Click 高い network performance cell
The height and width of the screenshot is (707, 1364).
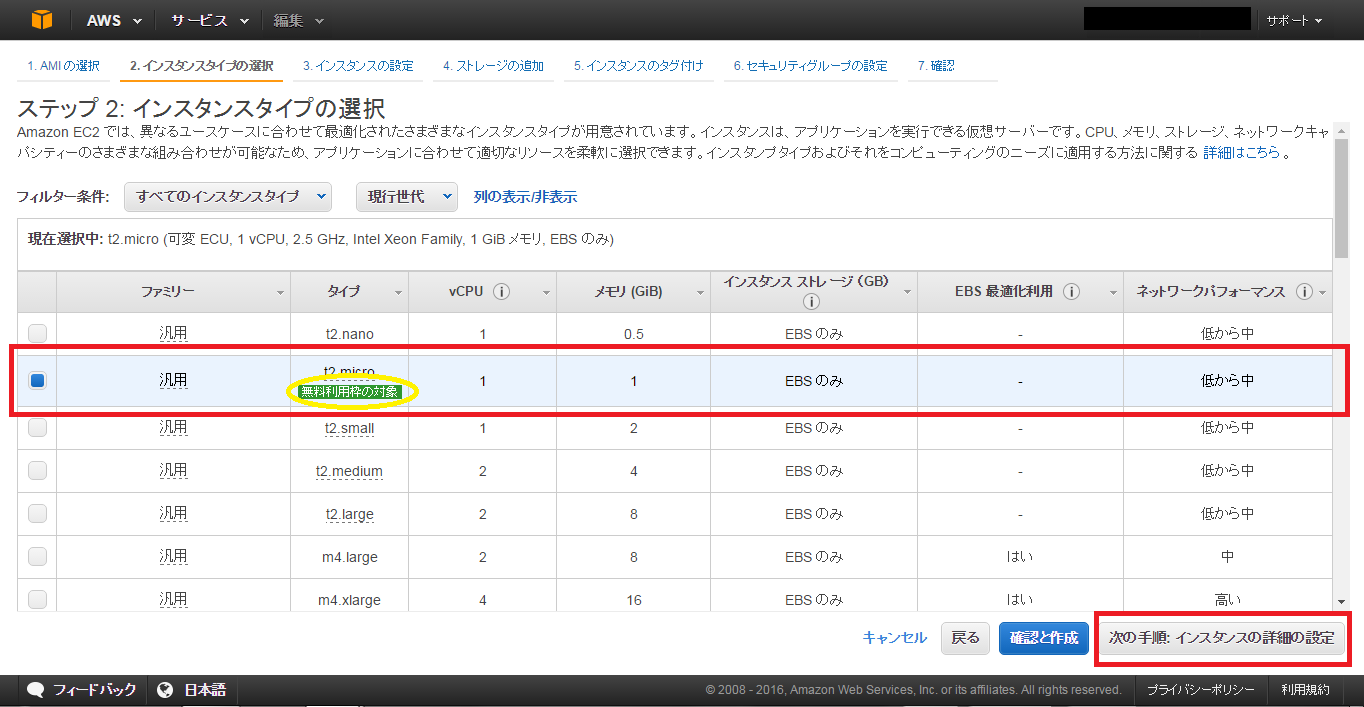(1228, 600)
